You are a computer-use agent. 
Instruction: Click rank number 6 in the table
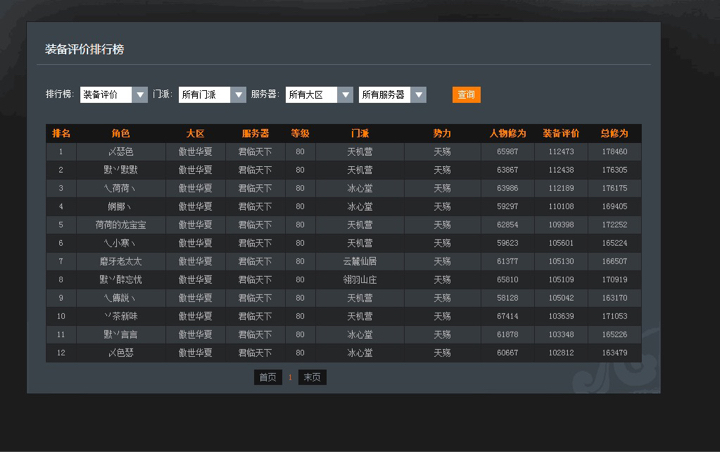pyautogui.click(x=61, y=243)
